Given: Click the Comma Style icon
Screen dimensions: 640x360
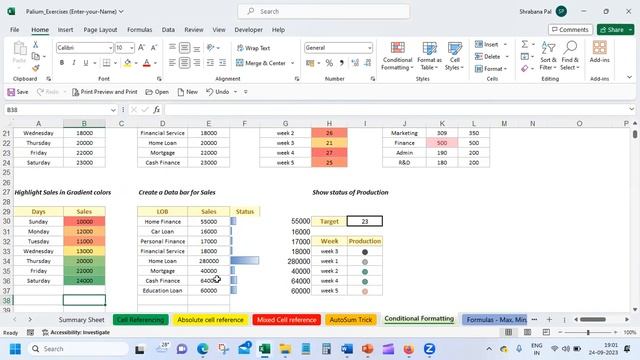Looking at the screenshot, I should [341, 63].
